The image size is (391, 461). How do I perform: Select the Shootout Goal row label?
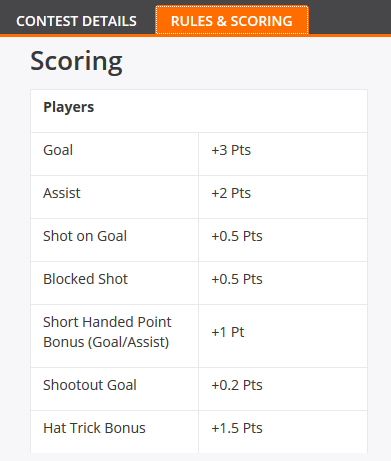(90, 385)
